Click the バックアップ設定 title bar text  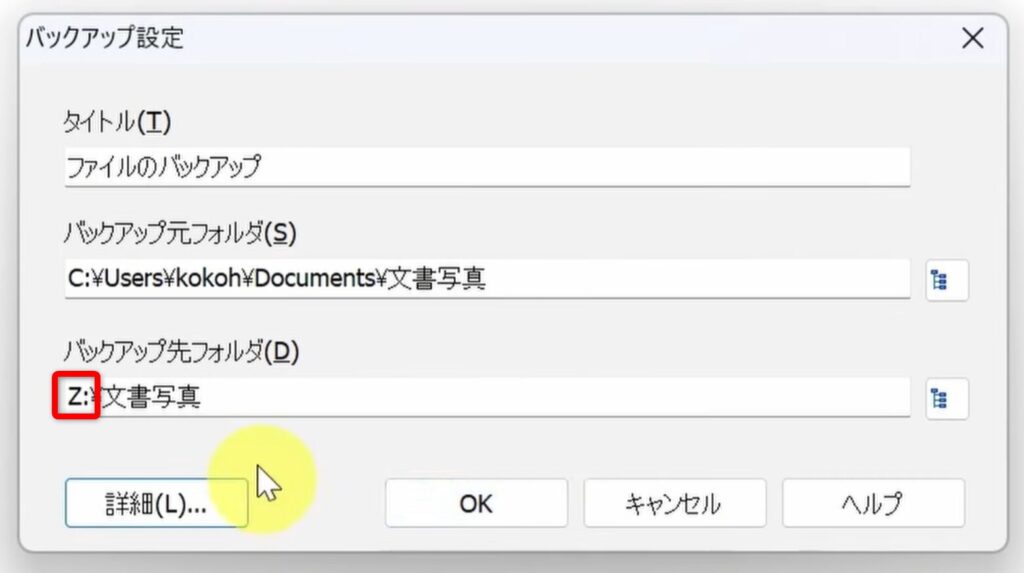104,39
